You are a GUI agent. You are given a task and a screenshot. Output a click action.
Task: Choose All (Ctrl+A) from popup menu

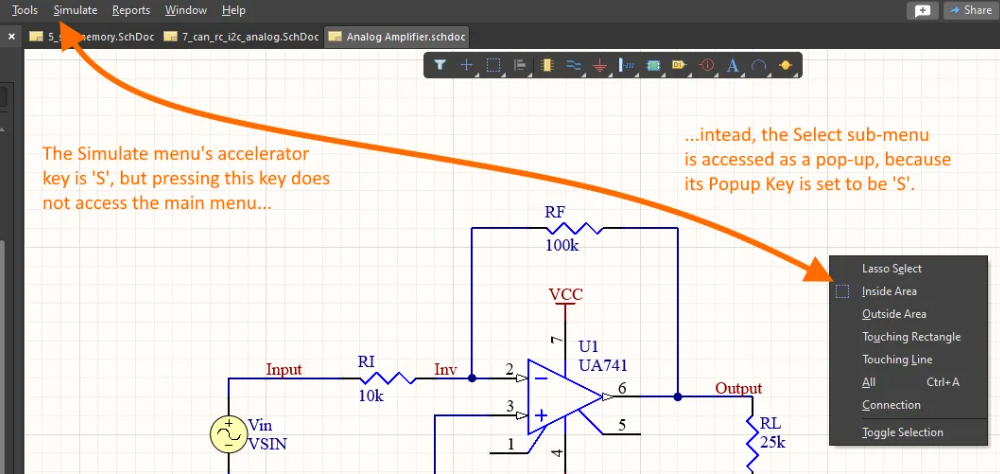908,382
